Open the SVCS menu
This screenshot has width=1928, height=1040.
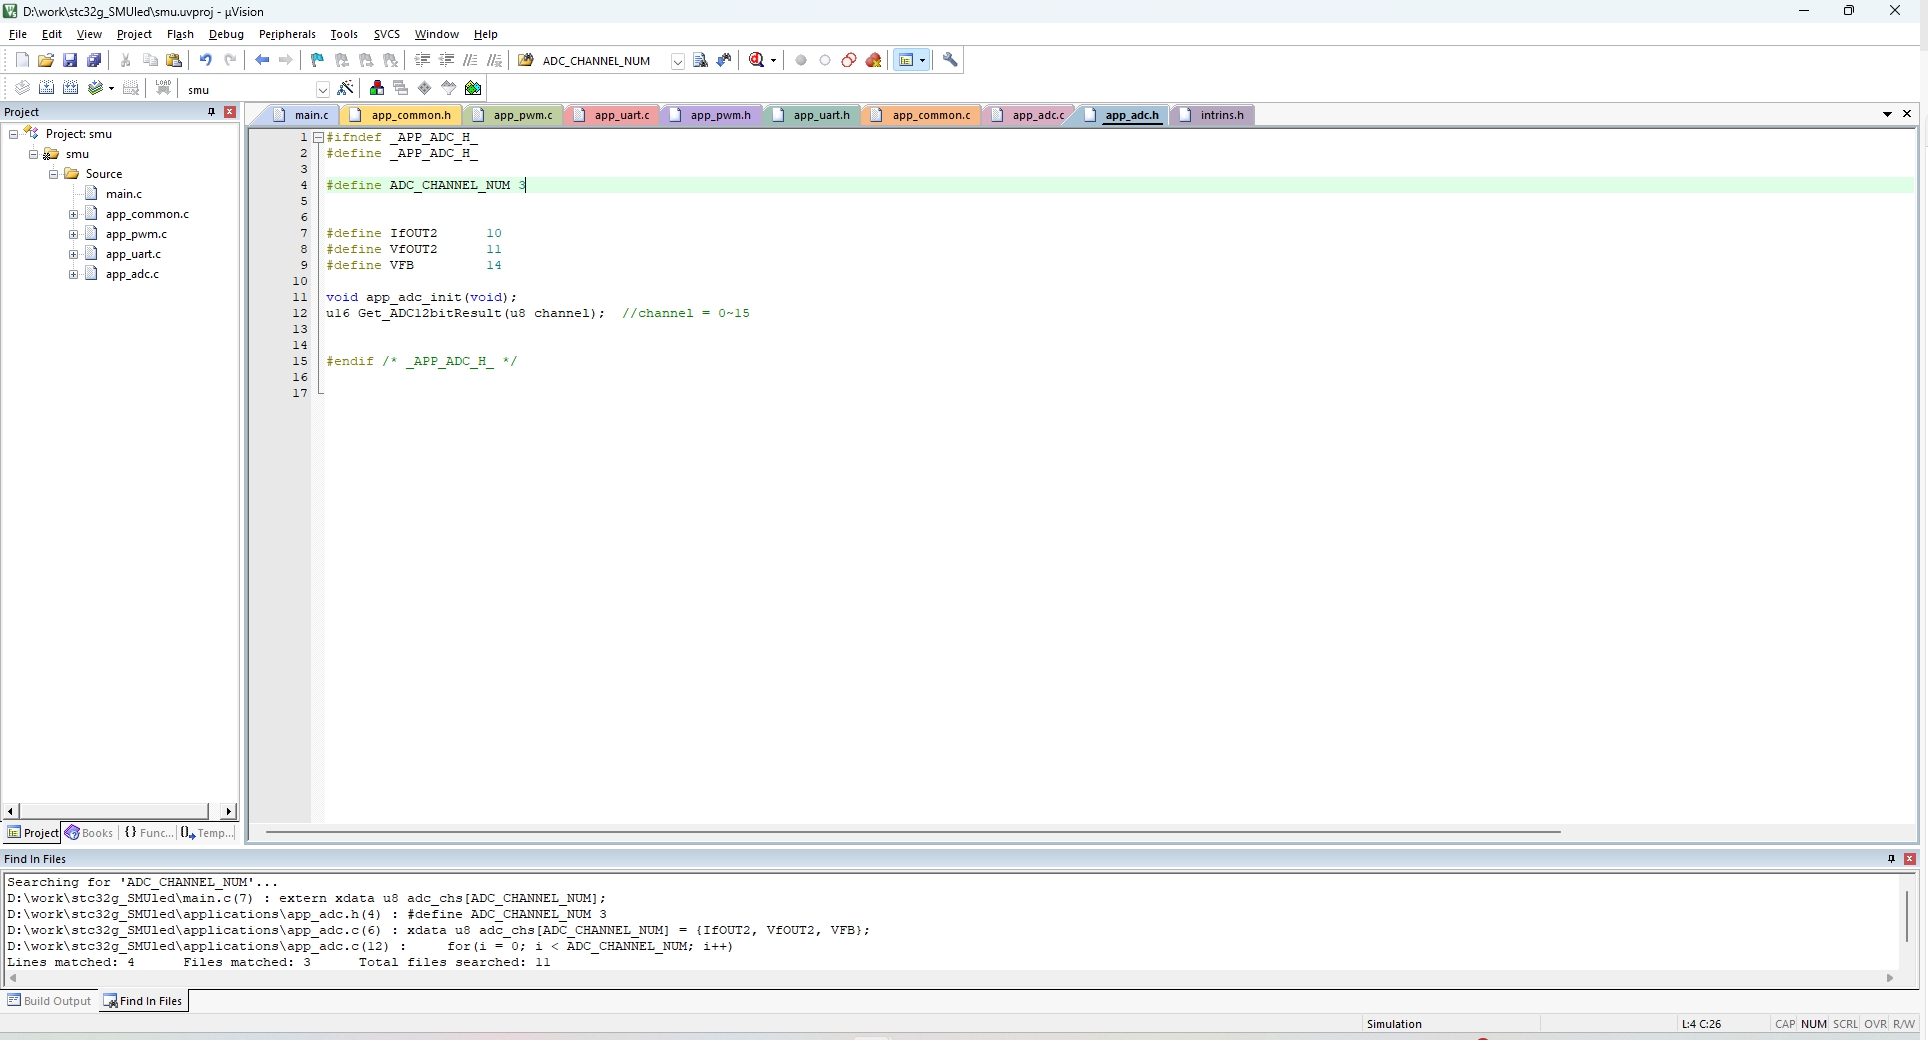[x=387, y=34]
